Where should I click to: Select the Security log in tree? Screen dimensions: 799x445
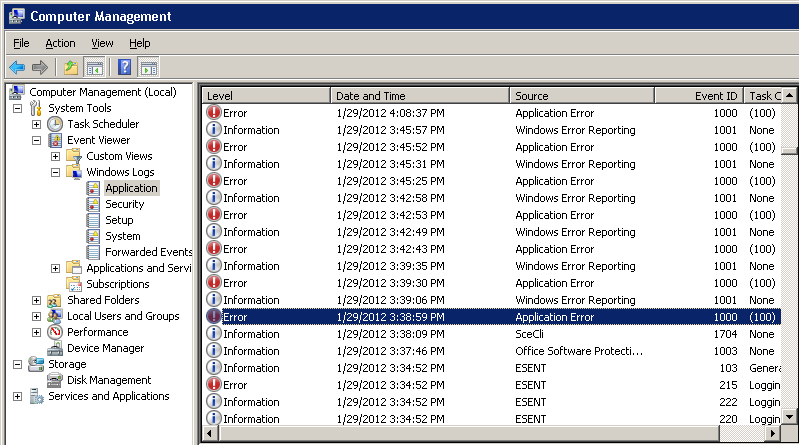click(x=125, y=204)
